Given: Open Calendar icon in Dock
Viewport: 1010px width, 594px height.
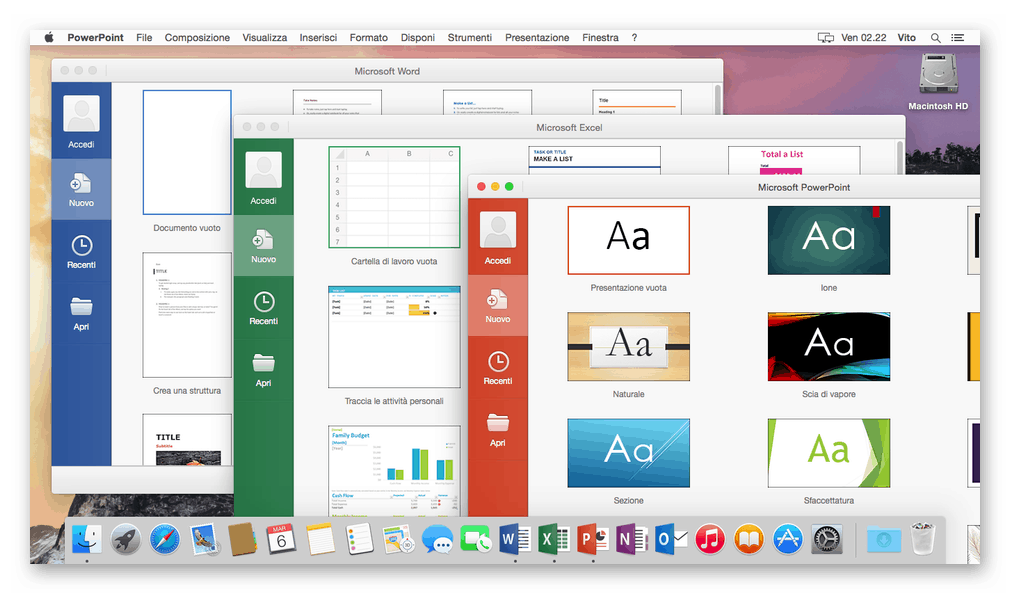Looking at the screenshot, I should pyautogui.click(x=281, y=539).
